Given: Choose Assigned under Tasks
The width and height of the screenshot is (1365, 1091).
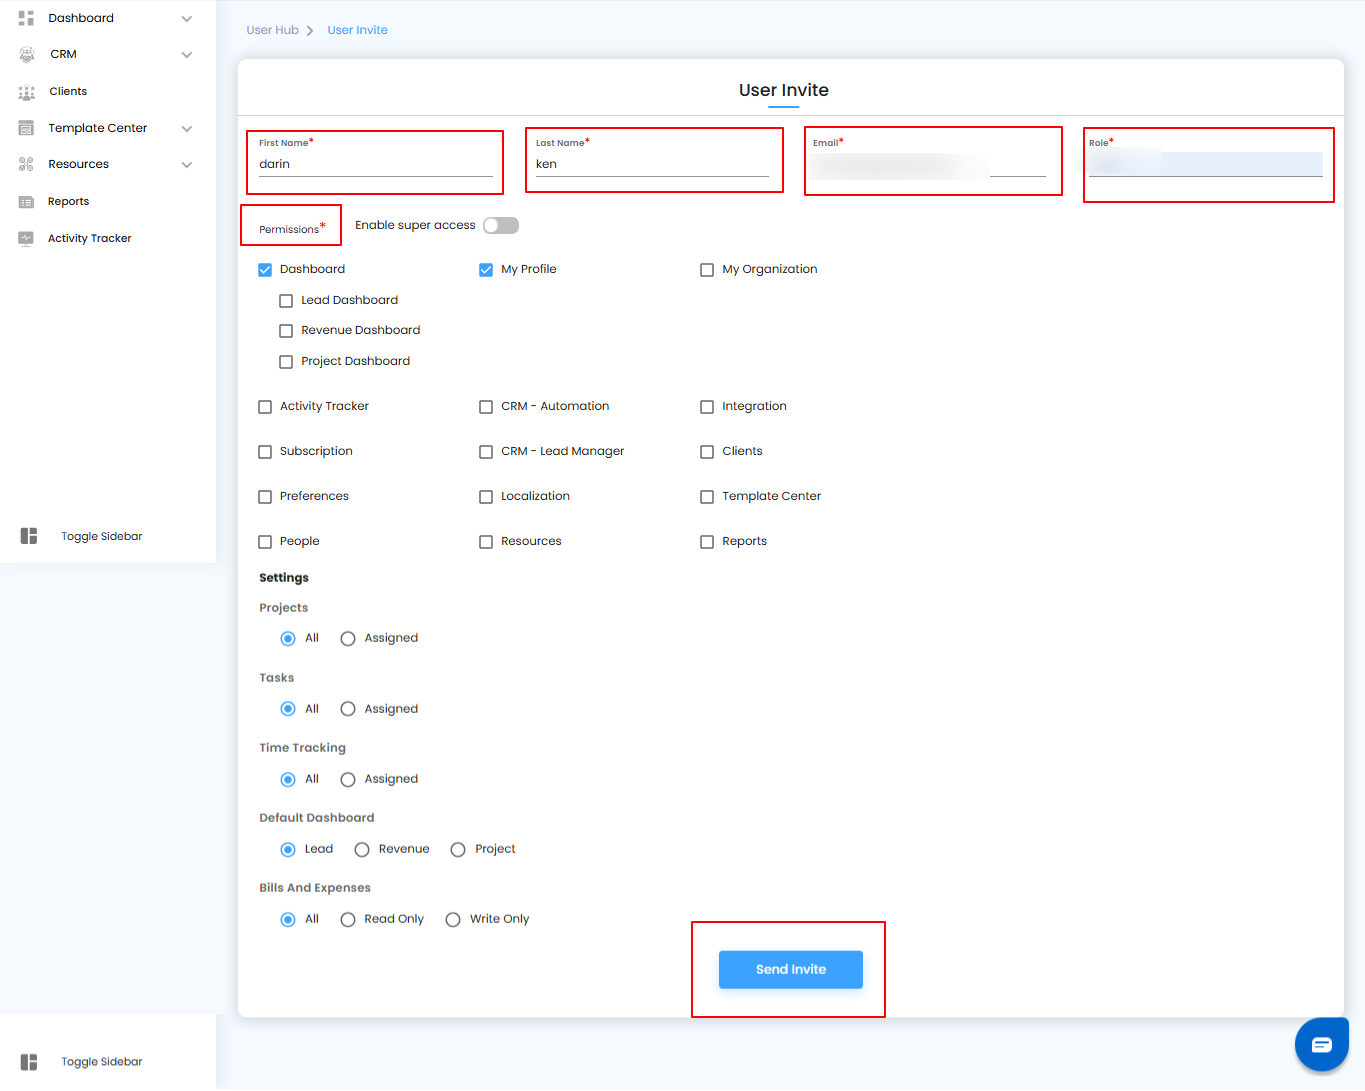Looking at the screenshot, I should click(348, 709).
